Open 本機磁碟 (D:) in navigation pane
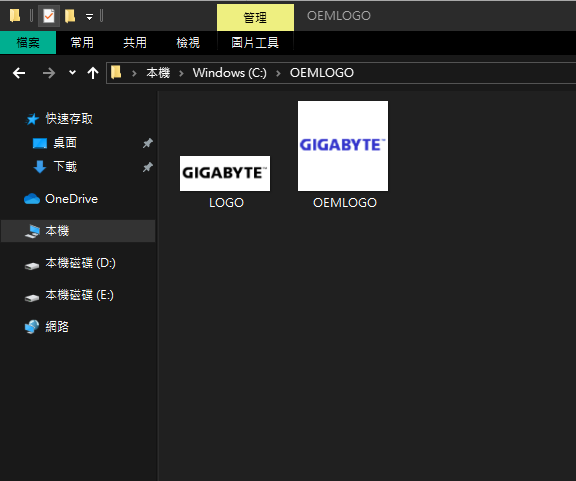 80,263
